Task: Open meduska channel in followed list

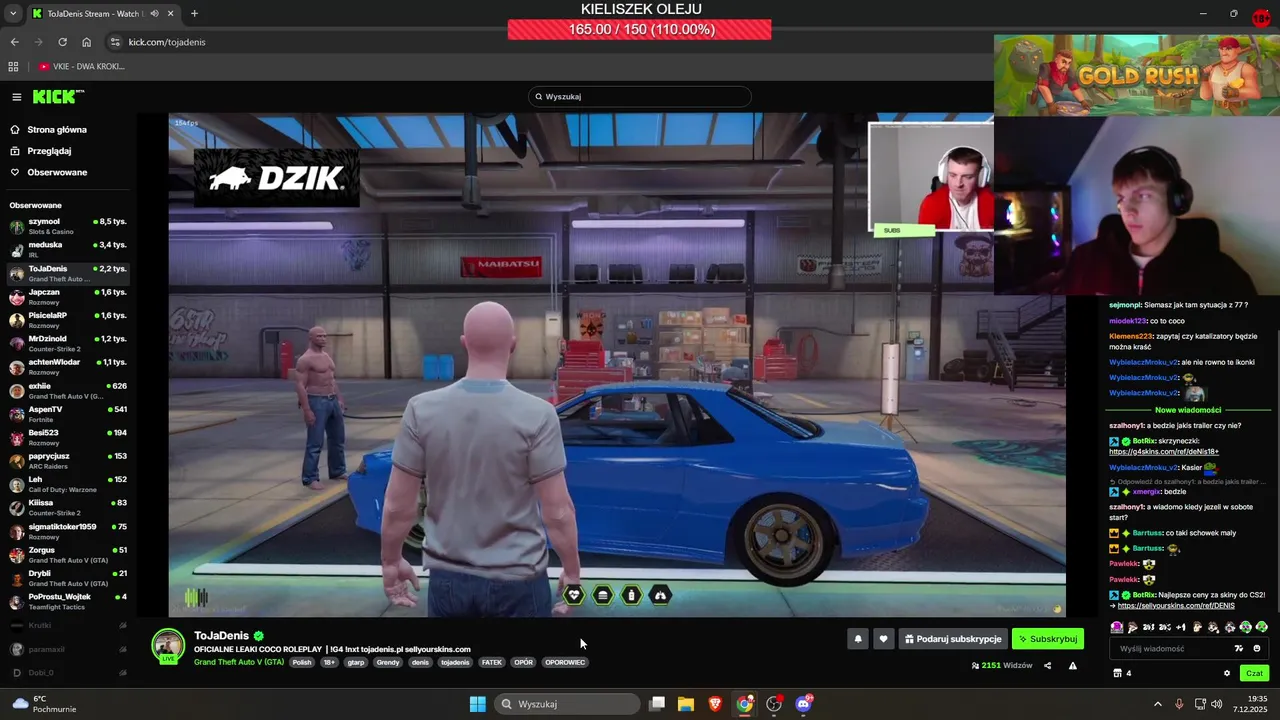Action: click(x=68, y=249)
